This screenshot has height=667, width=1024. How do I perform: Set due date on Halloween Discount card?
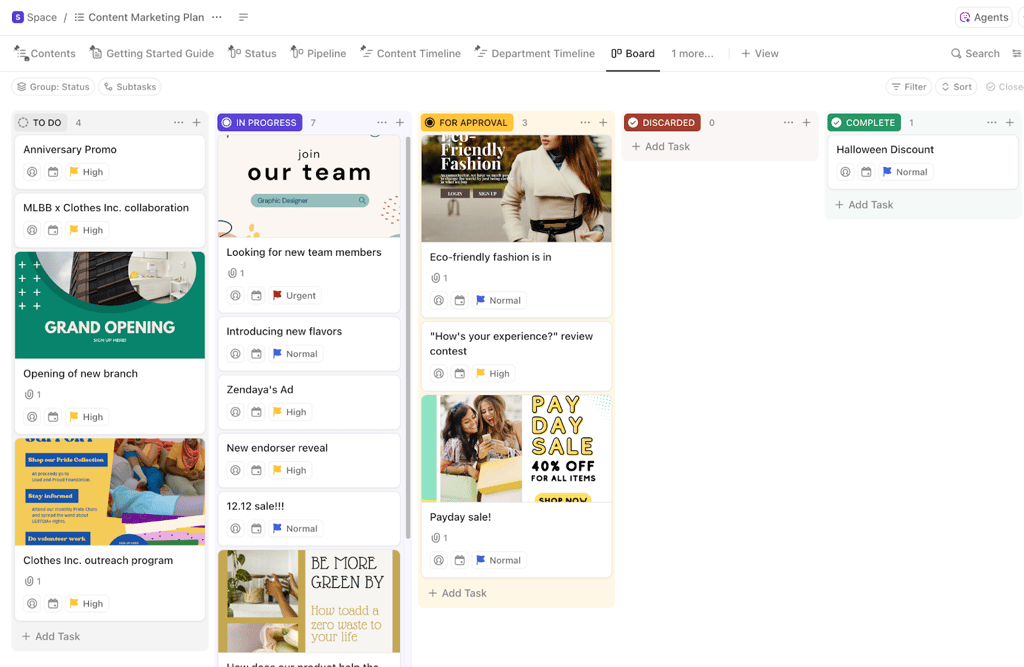click(x=866, y=172)
